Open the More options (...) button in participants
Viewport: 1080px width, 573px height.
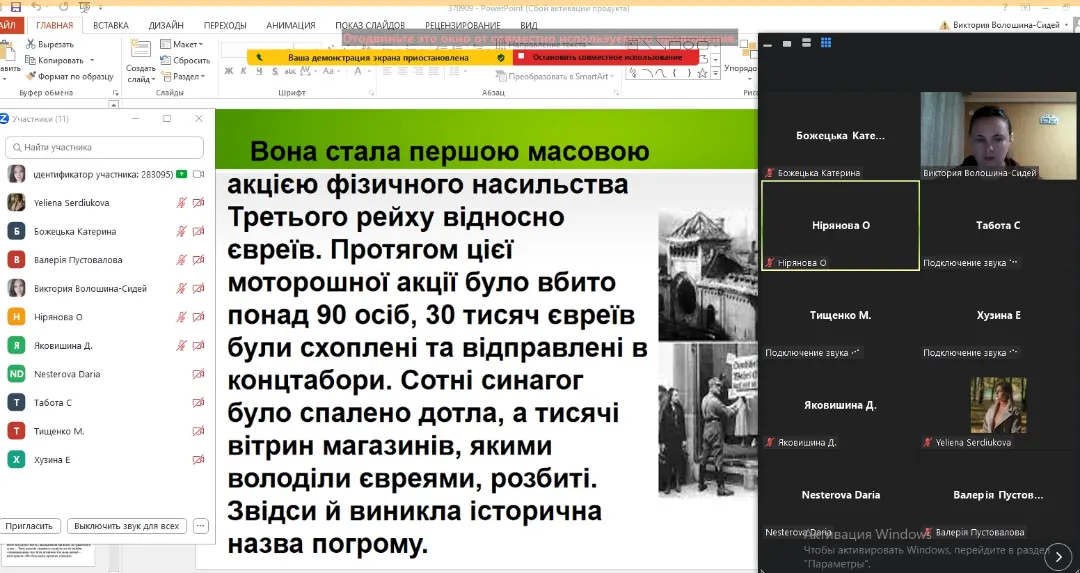point(200,526)
